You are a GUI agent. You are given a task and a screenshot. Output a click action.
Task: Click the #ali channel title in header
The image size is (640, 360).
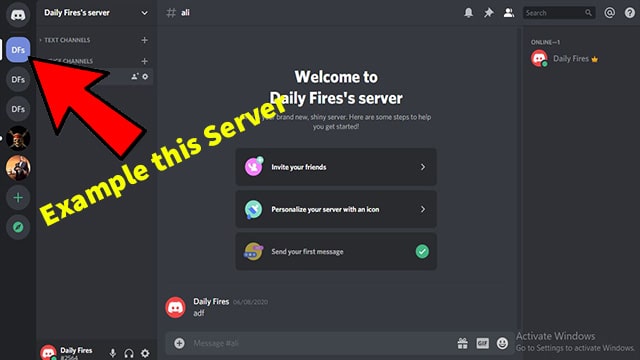pyautogui.click(x=185, y=13)
